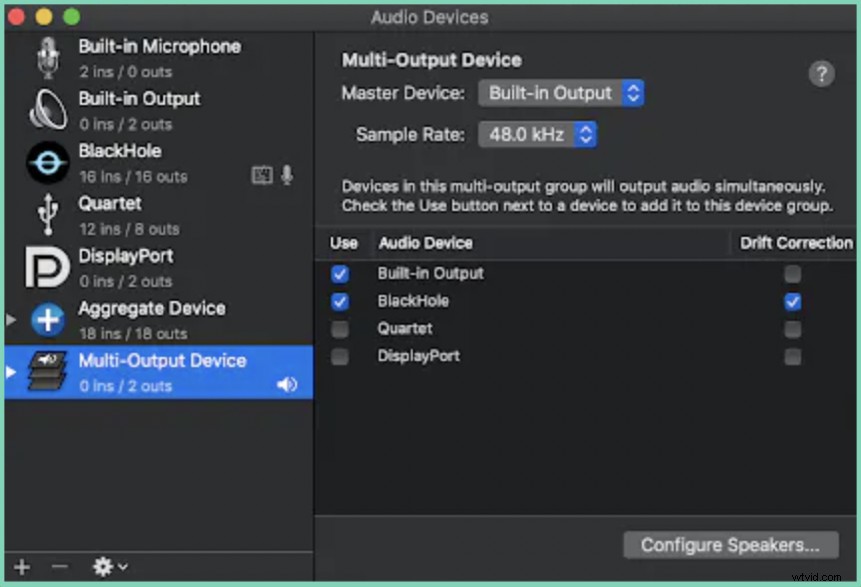The image size is (861, 587).
Task: Click the camera badge next to BlackHole
Action: (262, 174)
